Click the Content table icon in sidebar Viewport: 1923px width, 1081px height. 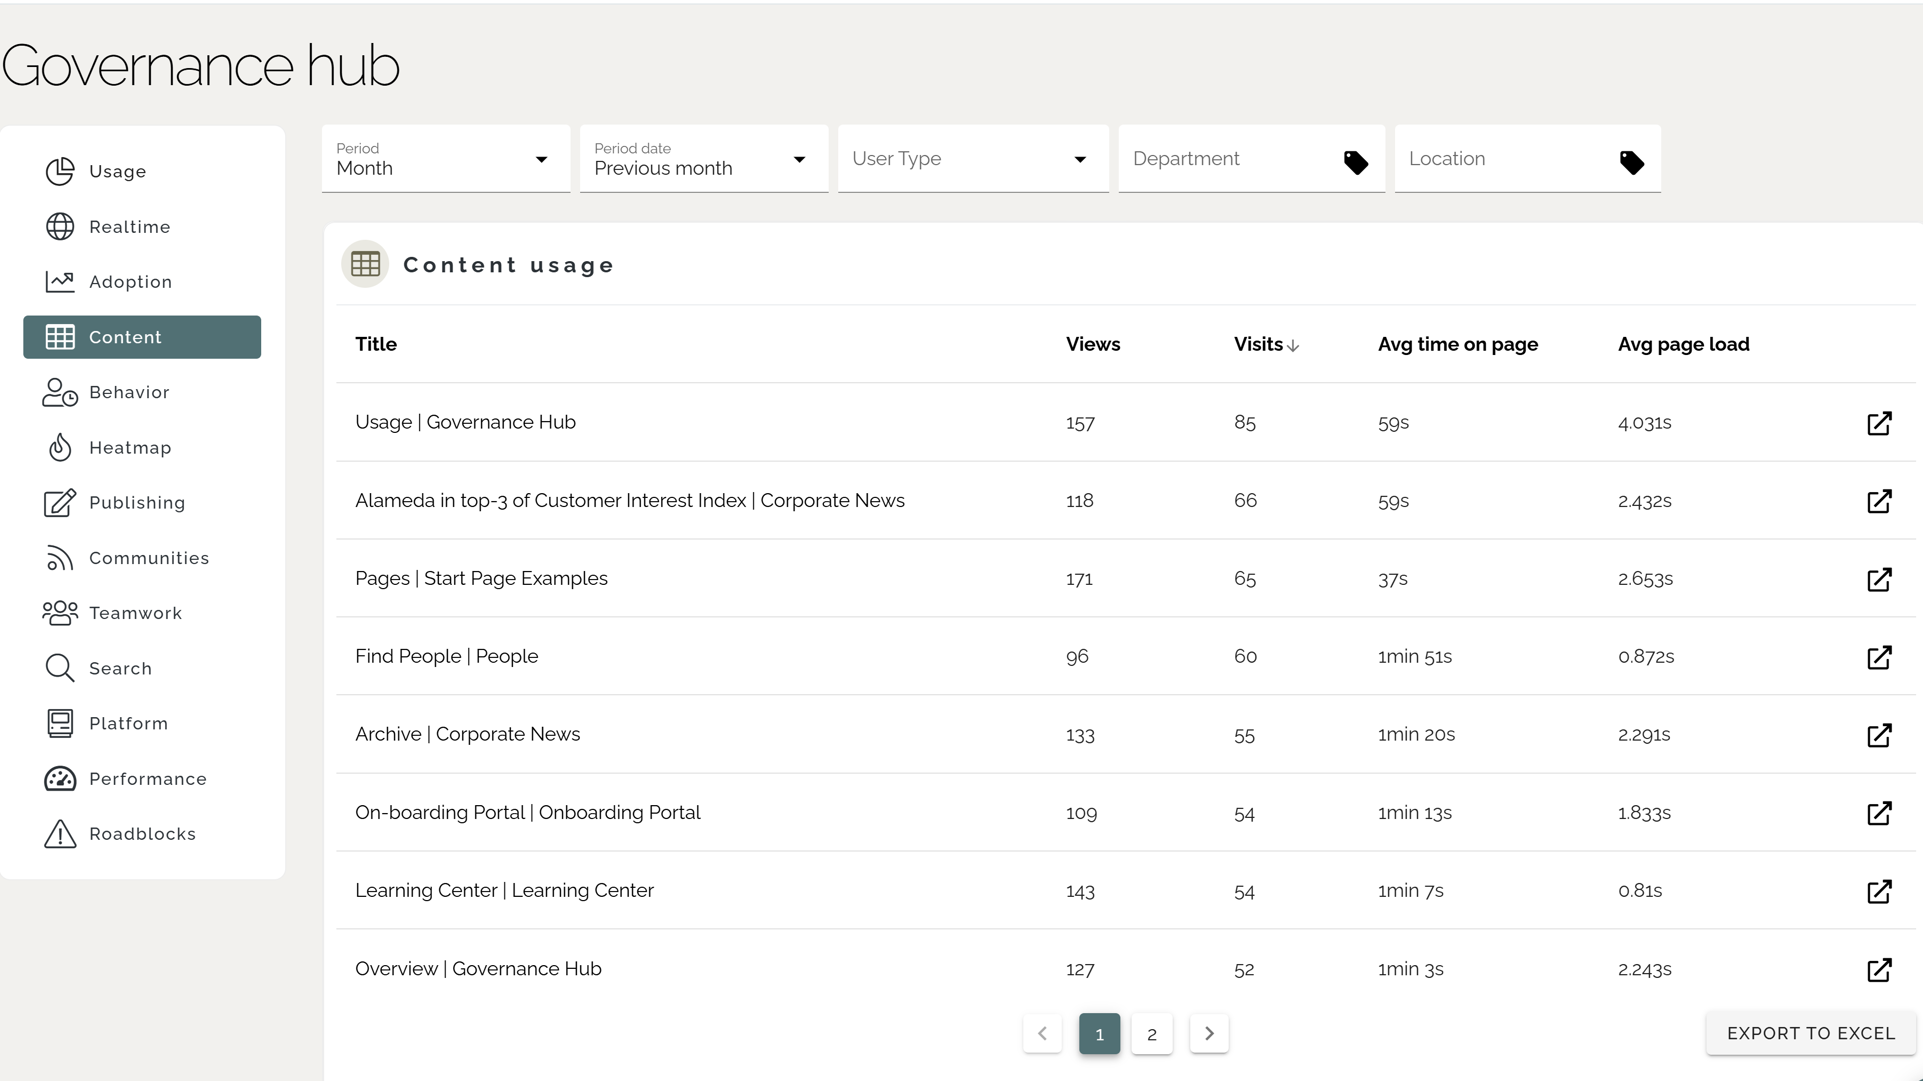coord(60,337)
